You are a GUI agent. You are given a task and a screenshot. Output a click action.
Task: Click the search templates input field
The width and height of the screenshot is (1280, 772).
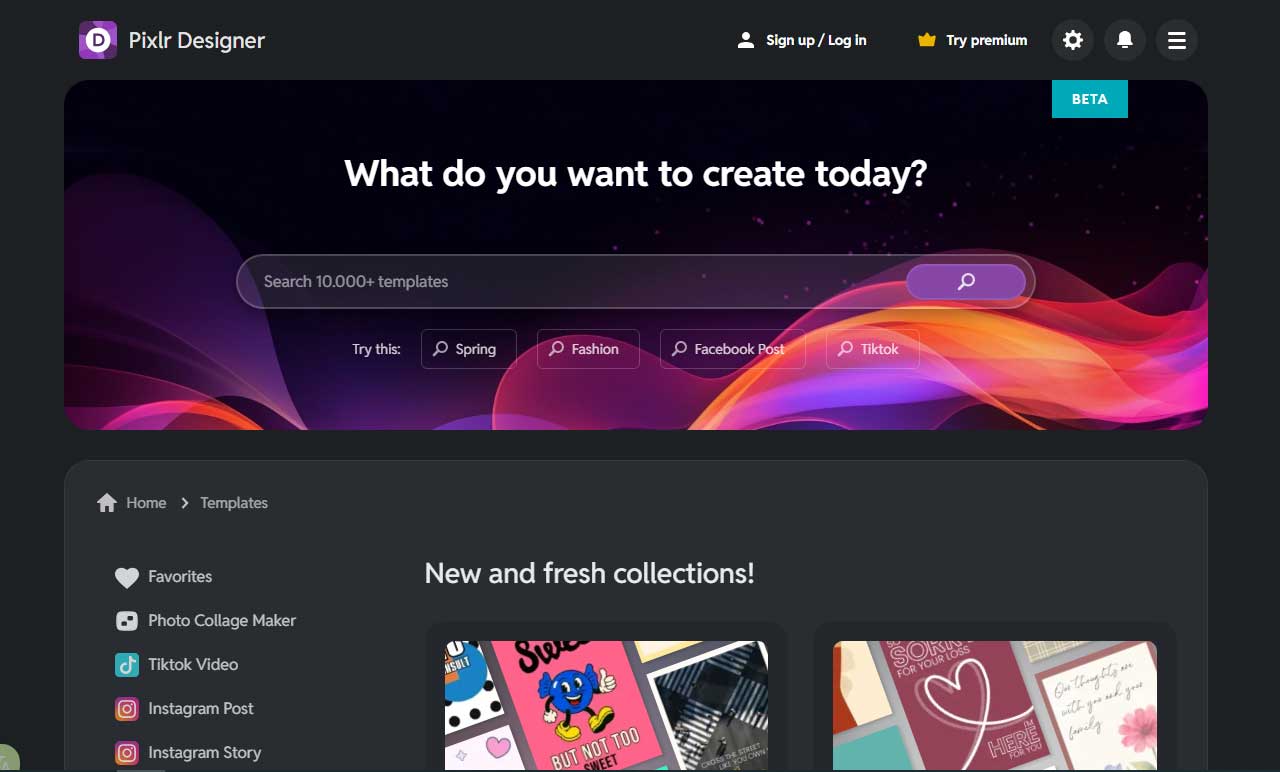pyautogui.click(x=560, y=281)
